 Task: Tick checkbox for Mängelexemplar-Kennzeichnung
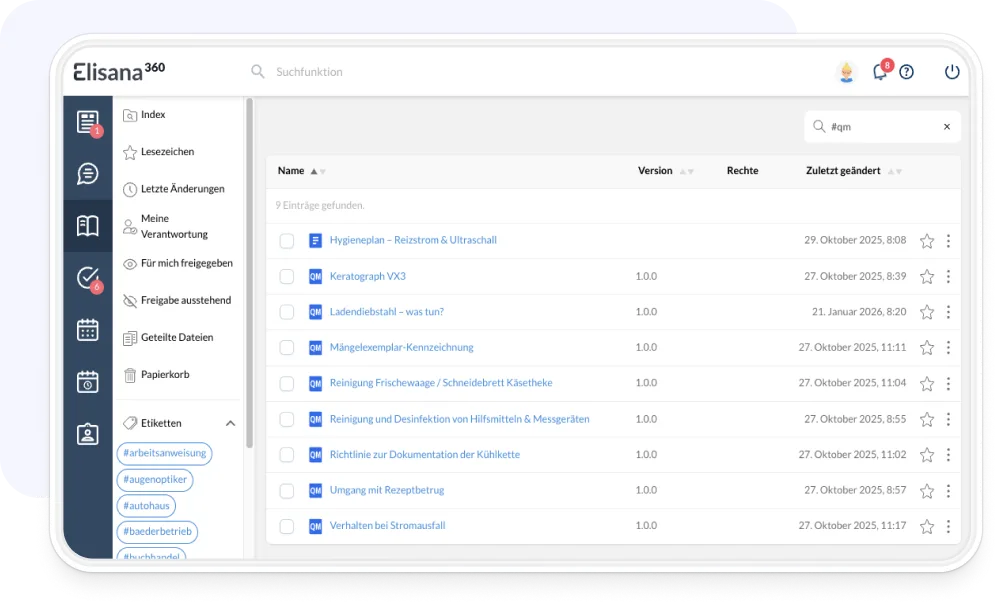point(287,348)
